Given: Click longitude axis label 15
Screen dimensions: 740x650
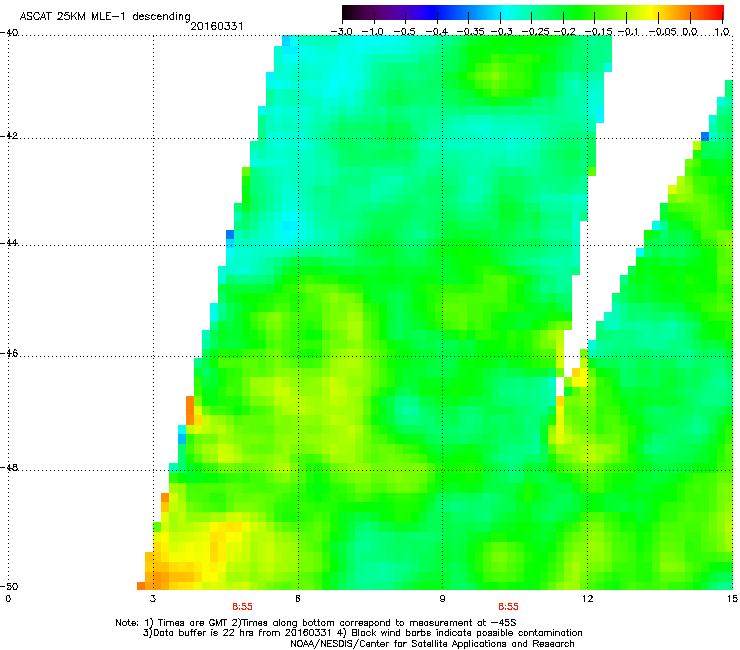Looking at the screenshot, I should click(732, 599).
